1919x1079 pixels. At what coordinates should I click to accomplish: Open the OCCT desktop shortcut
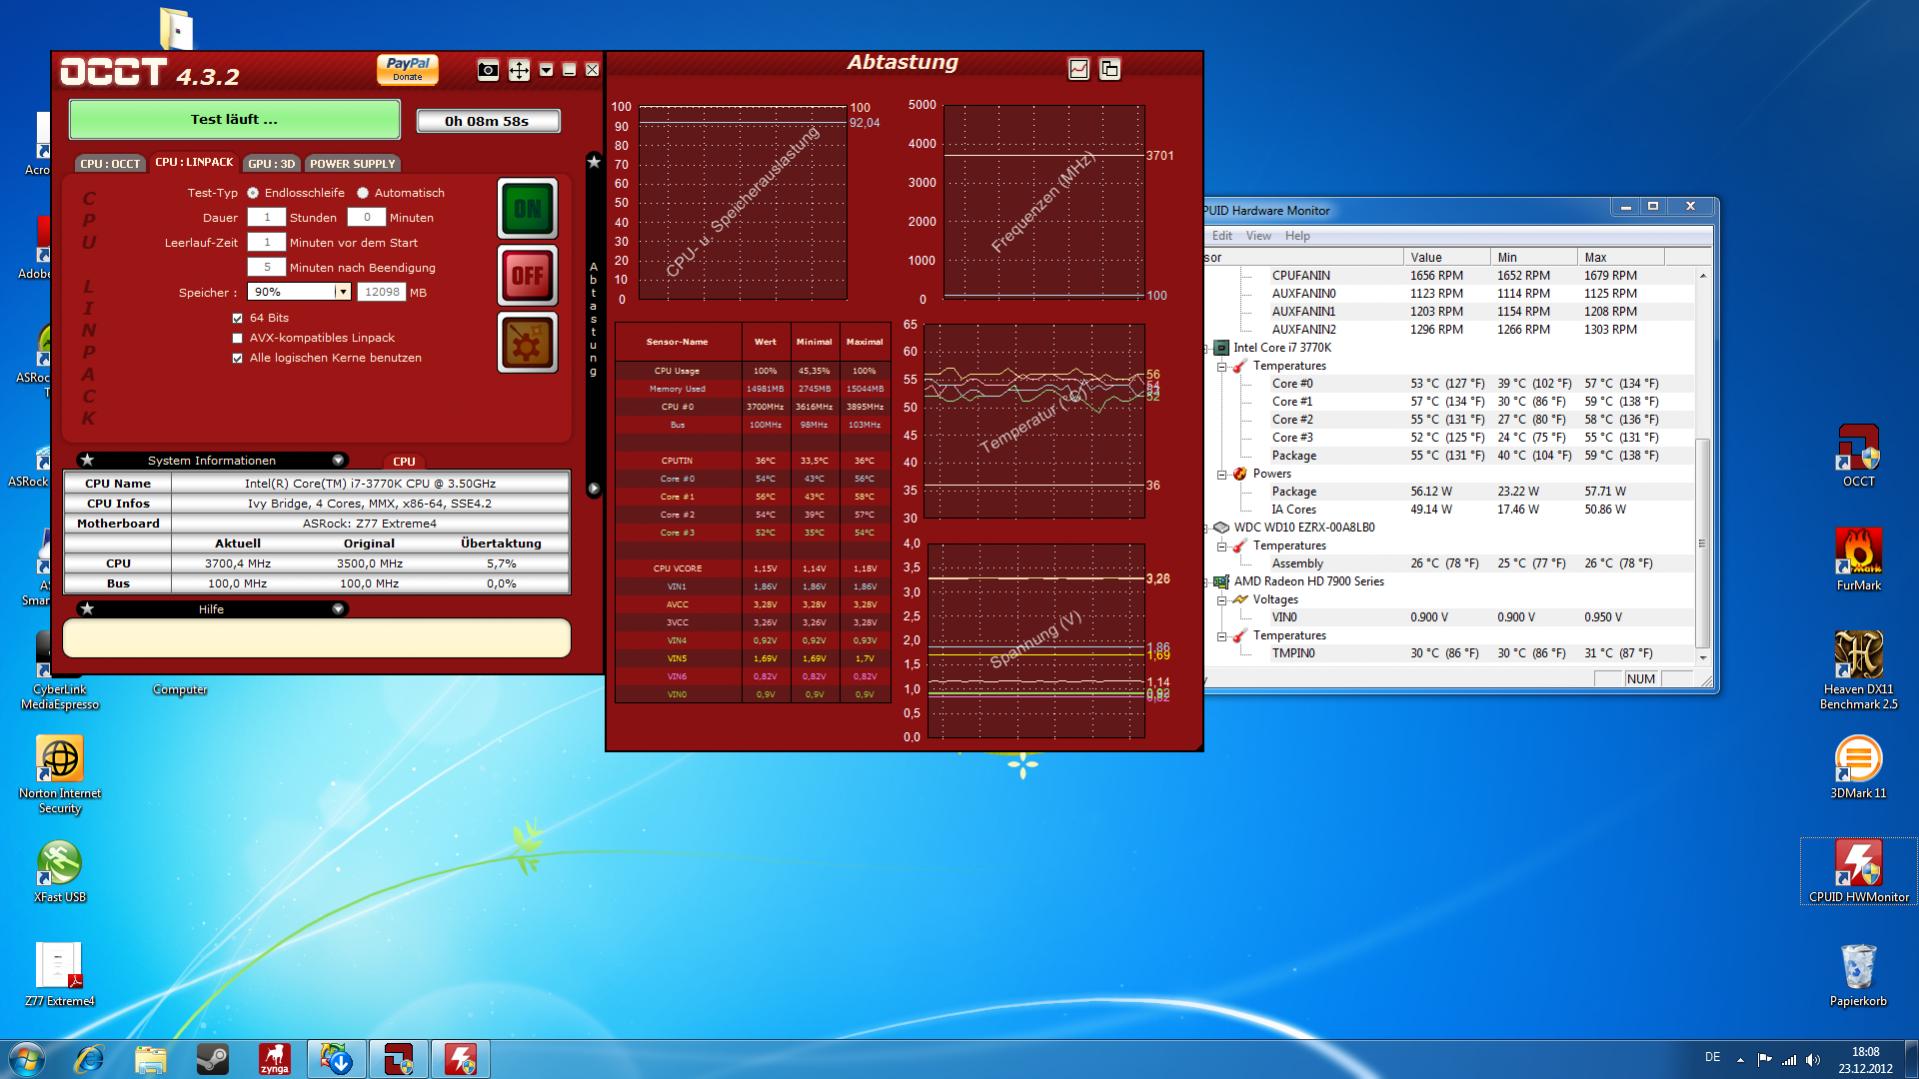click(x=1858, y=456)
